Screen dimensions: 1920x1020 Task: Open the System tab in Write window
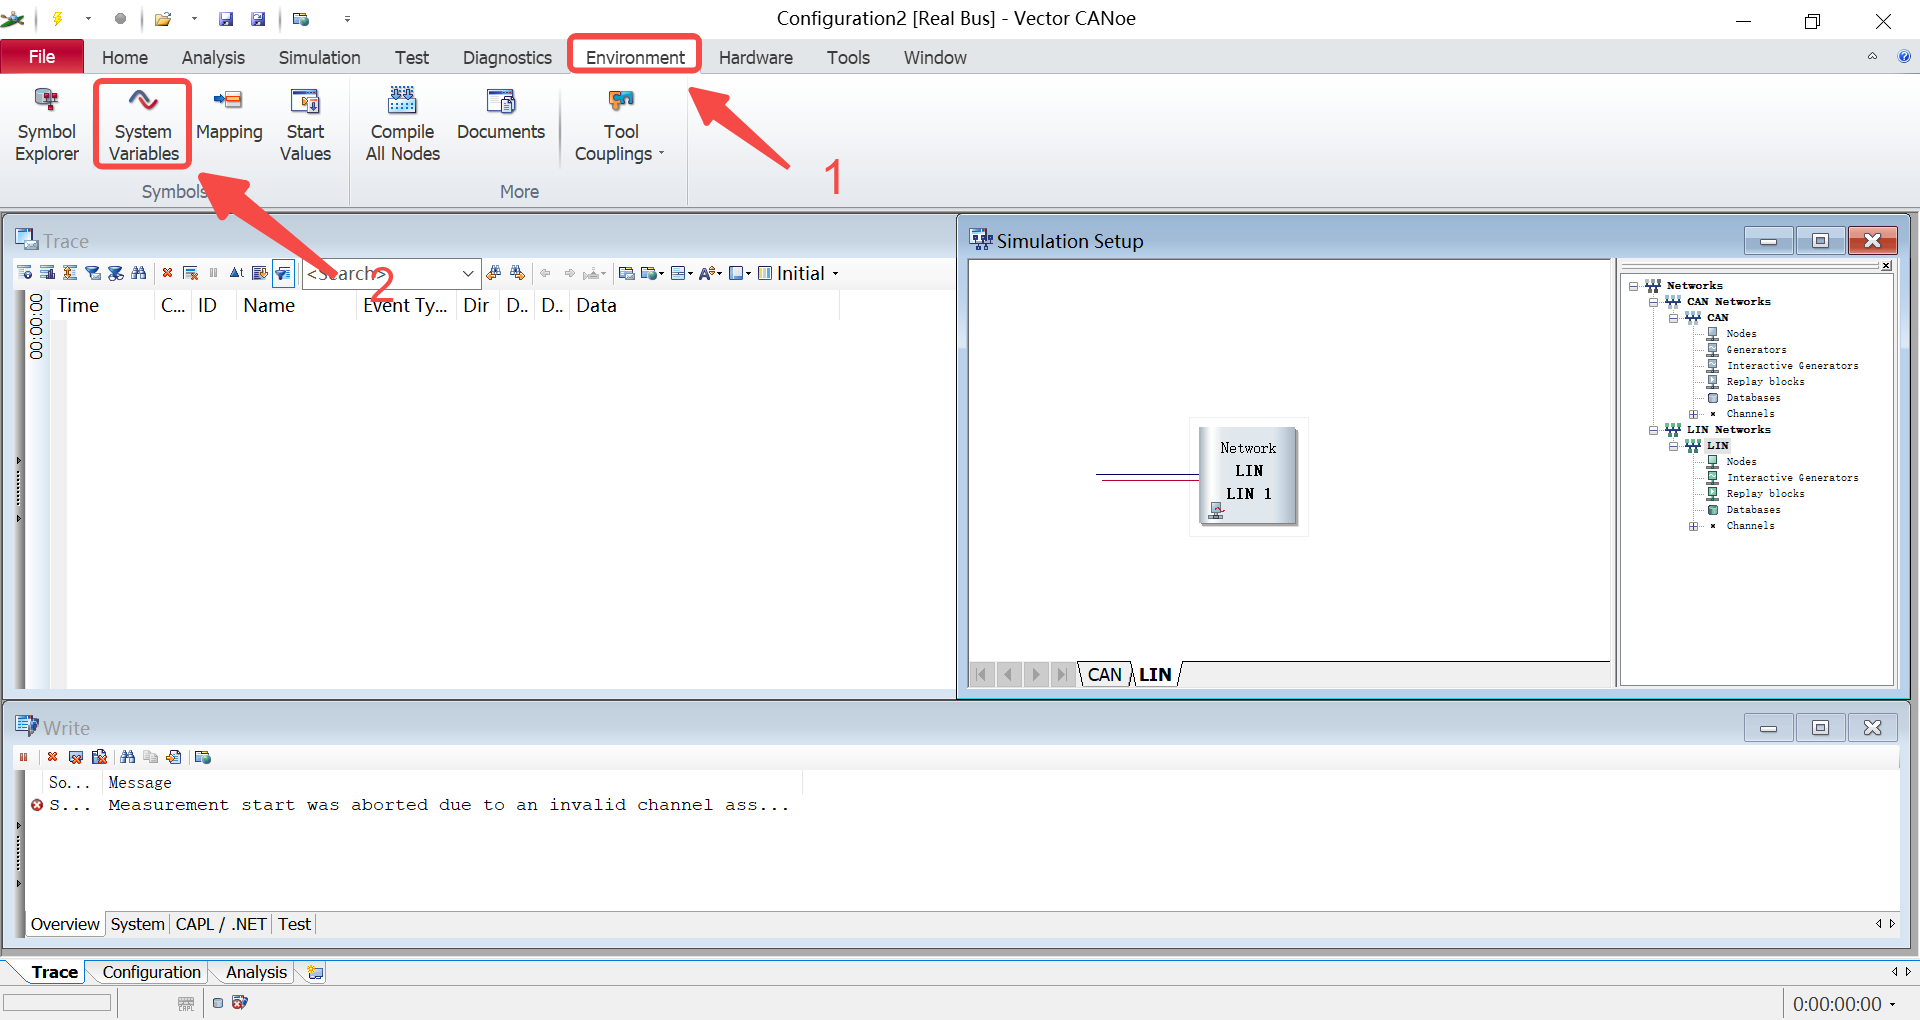[137, 924]
